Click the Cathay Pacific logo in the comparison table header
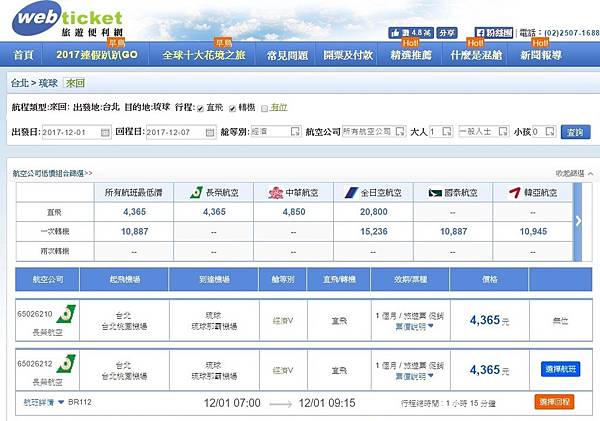The height and width of the screenshot is (421, 600). (435, 193)
